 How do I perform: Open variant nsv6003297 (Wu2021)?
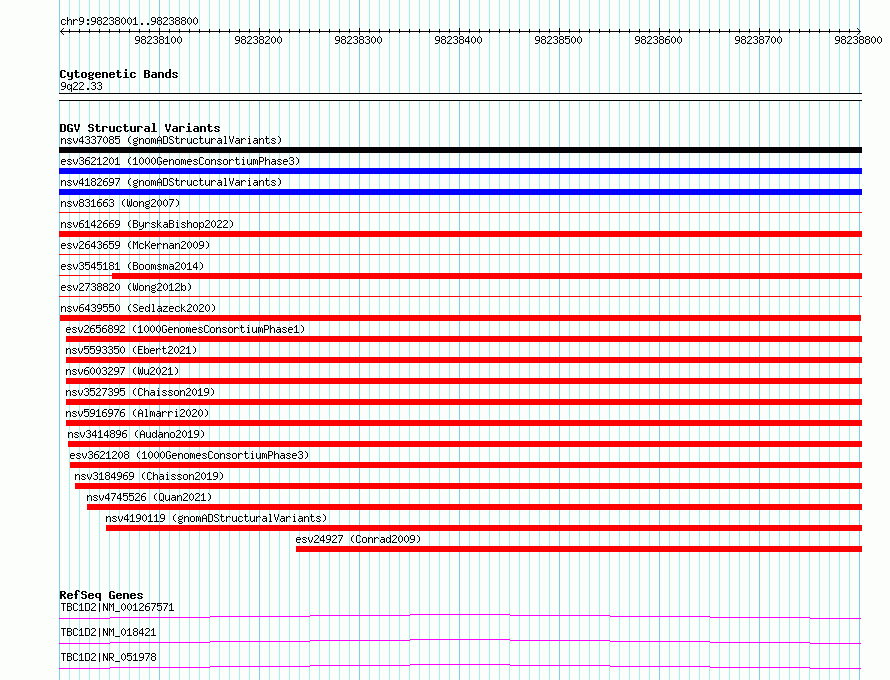point(122,371)
